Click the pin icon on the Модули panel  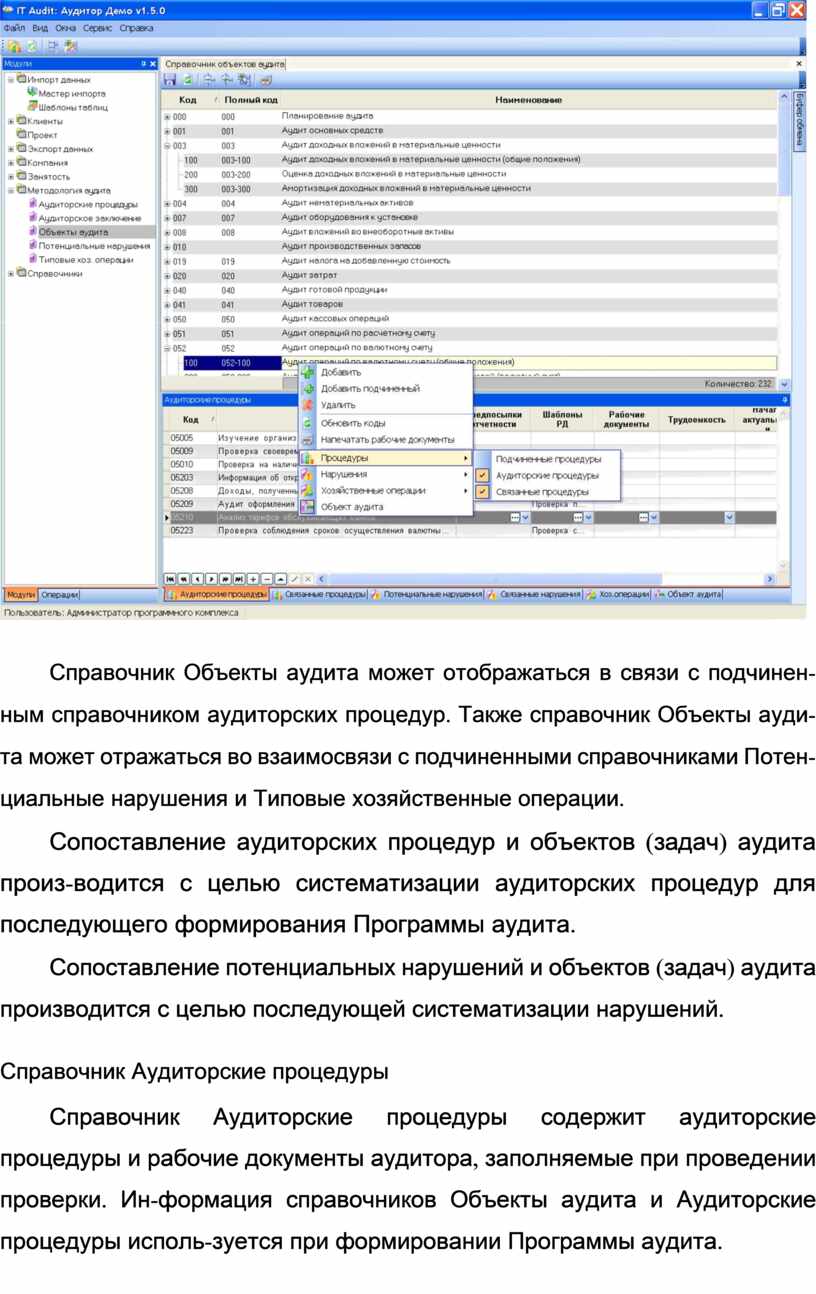coord(143,63)
